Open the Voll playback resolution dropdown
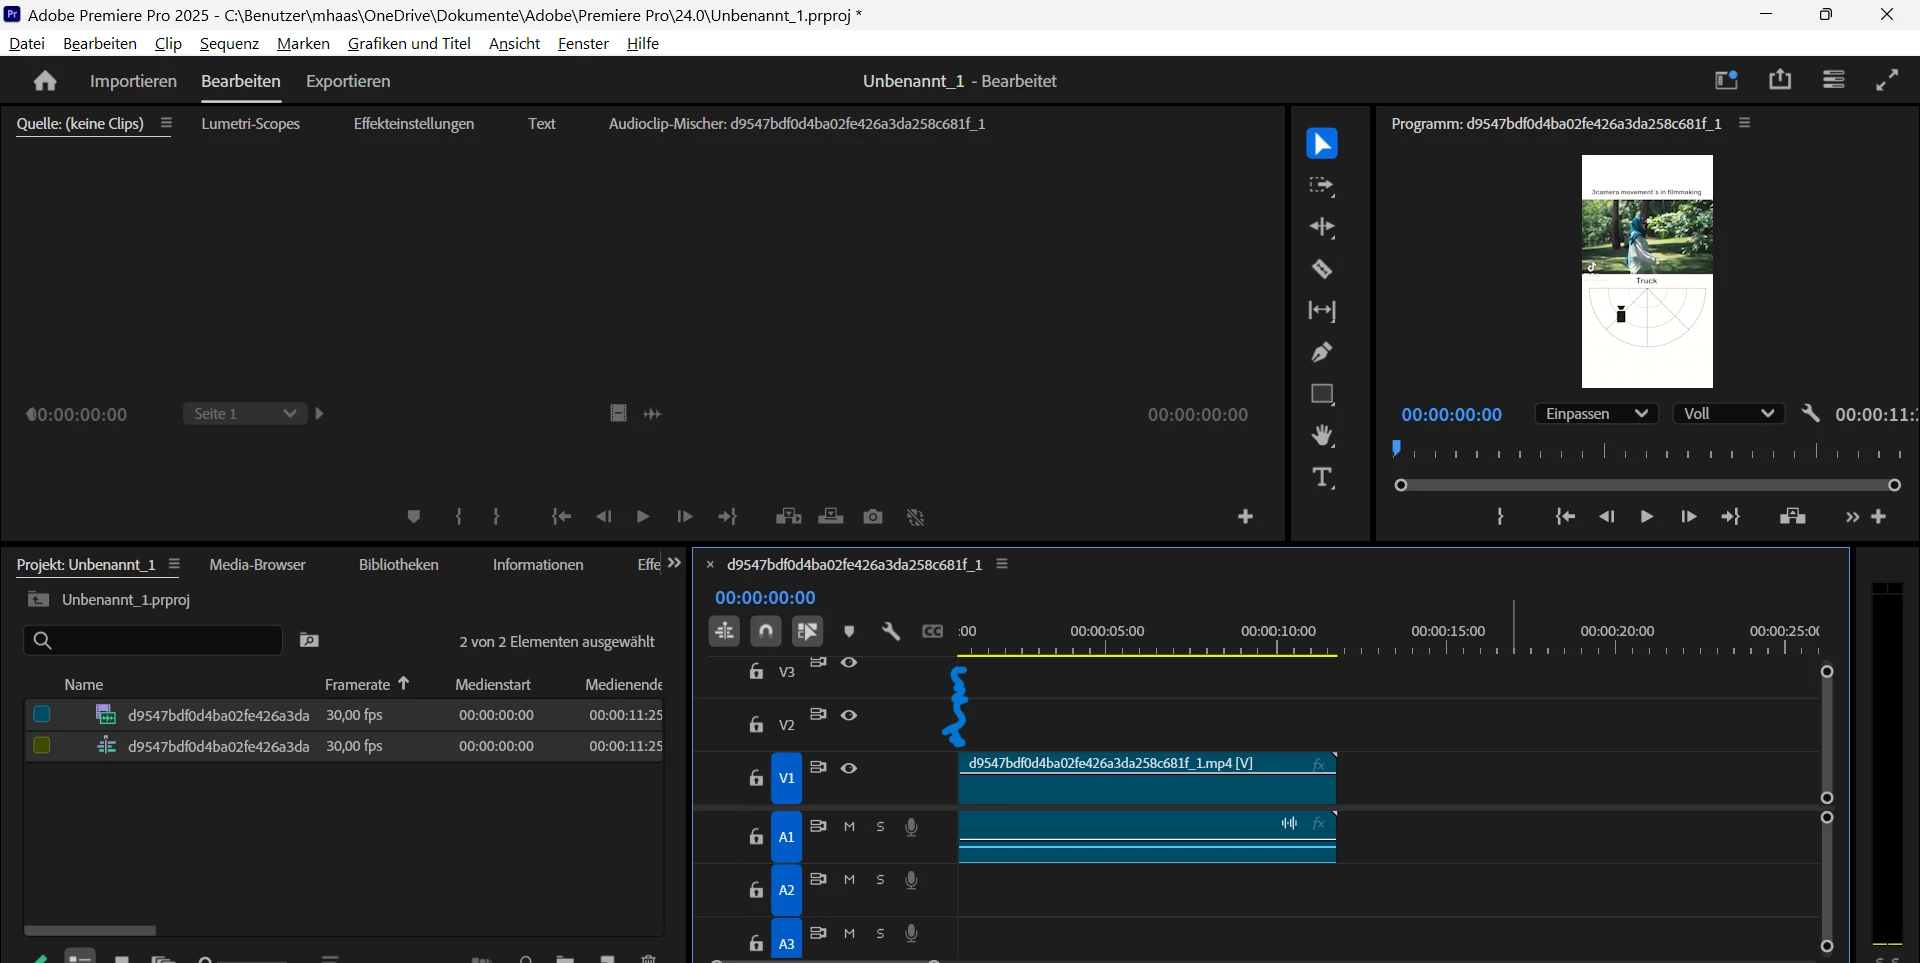 point(1729,414)
